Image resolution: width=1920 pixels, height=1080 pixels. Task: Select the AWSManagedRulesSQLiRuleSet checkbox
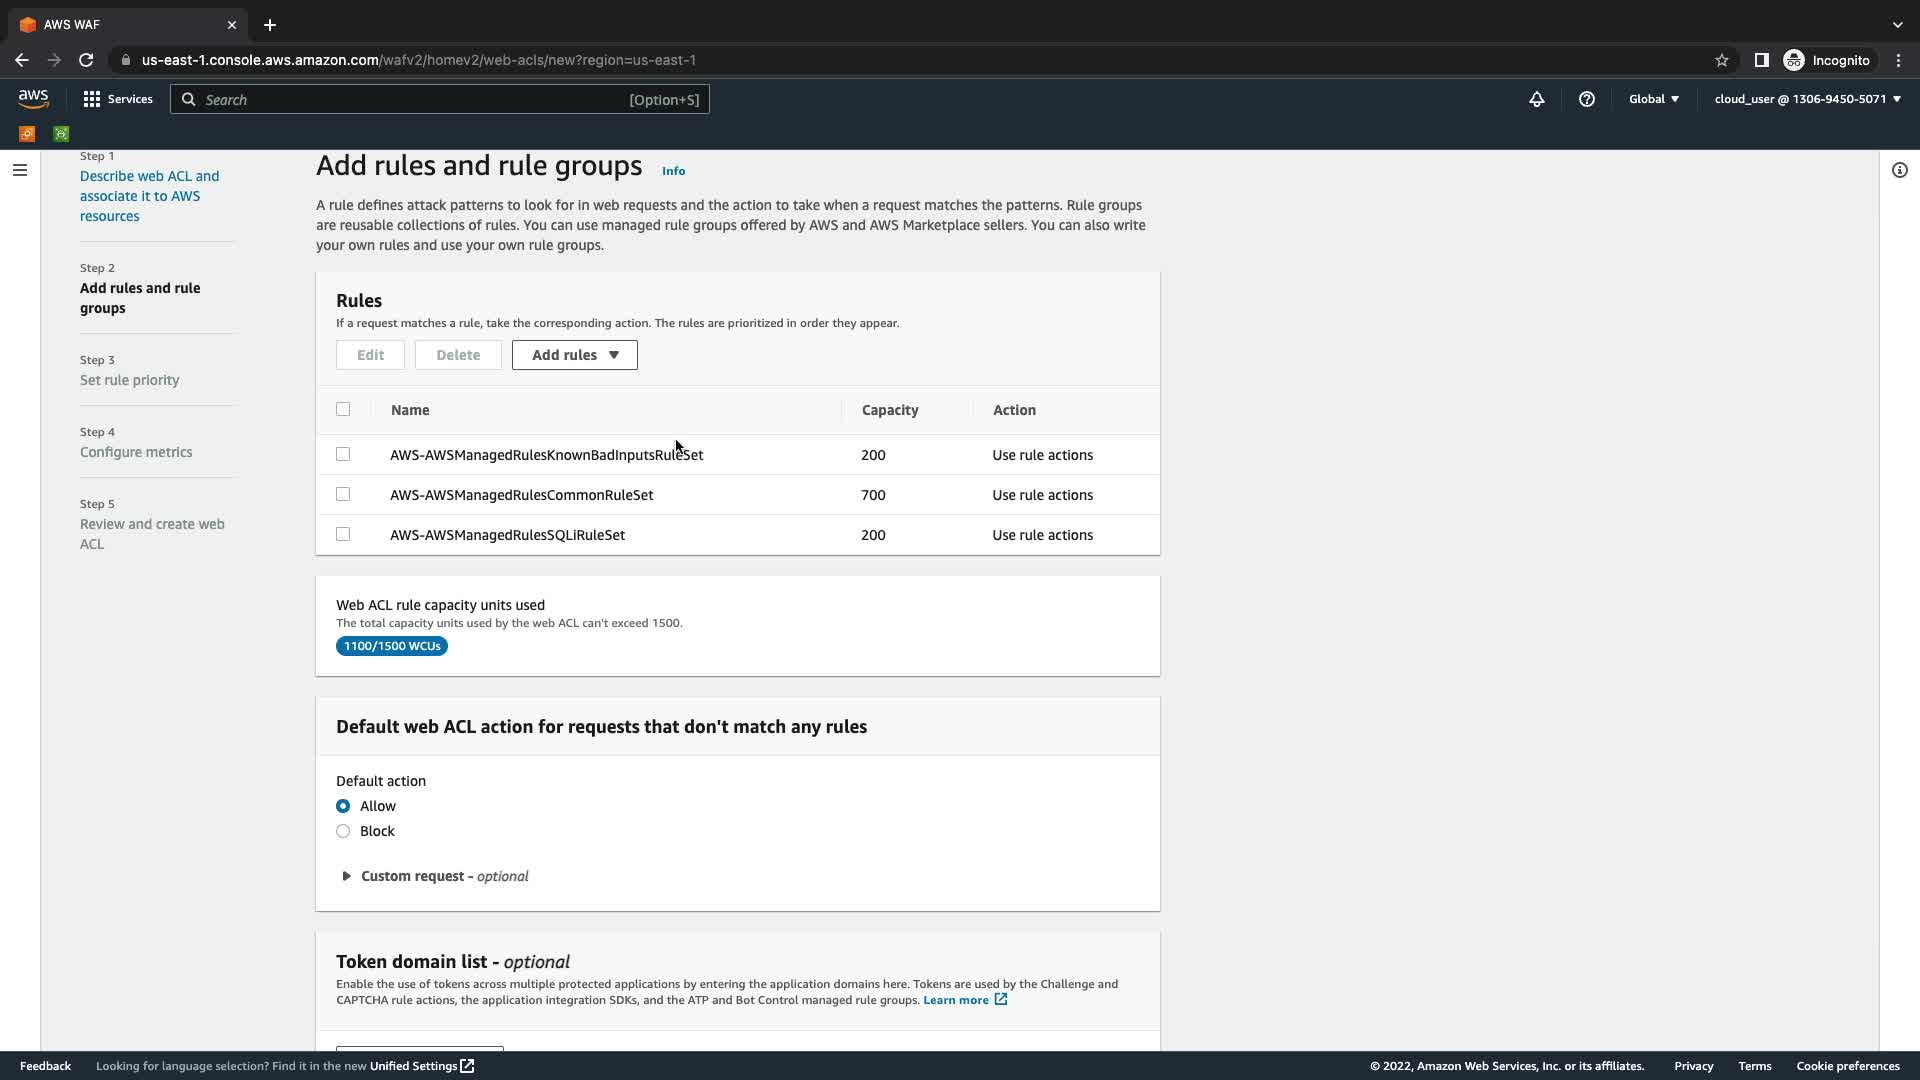coord(343,534)
